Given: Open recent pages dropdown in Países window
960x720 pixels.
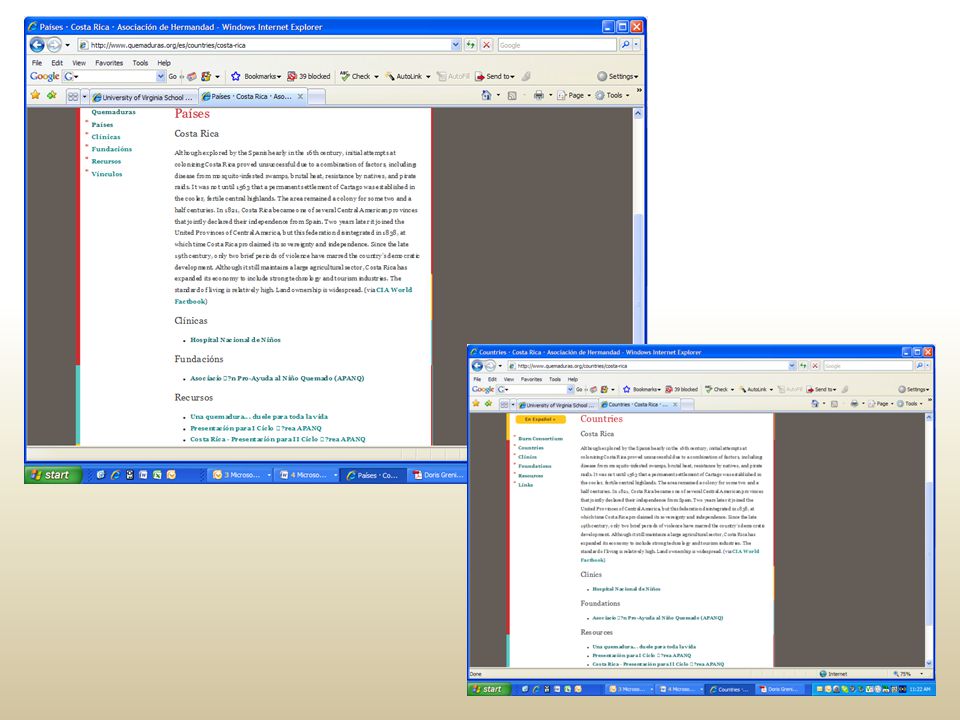Looking at the screenshot, I should 67,45.
